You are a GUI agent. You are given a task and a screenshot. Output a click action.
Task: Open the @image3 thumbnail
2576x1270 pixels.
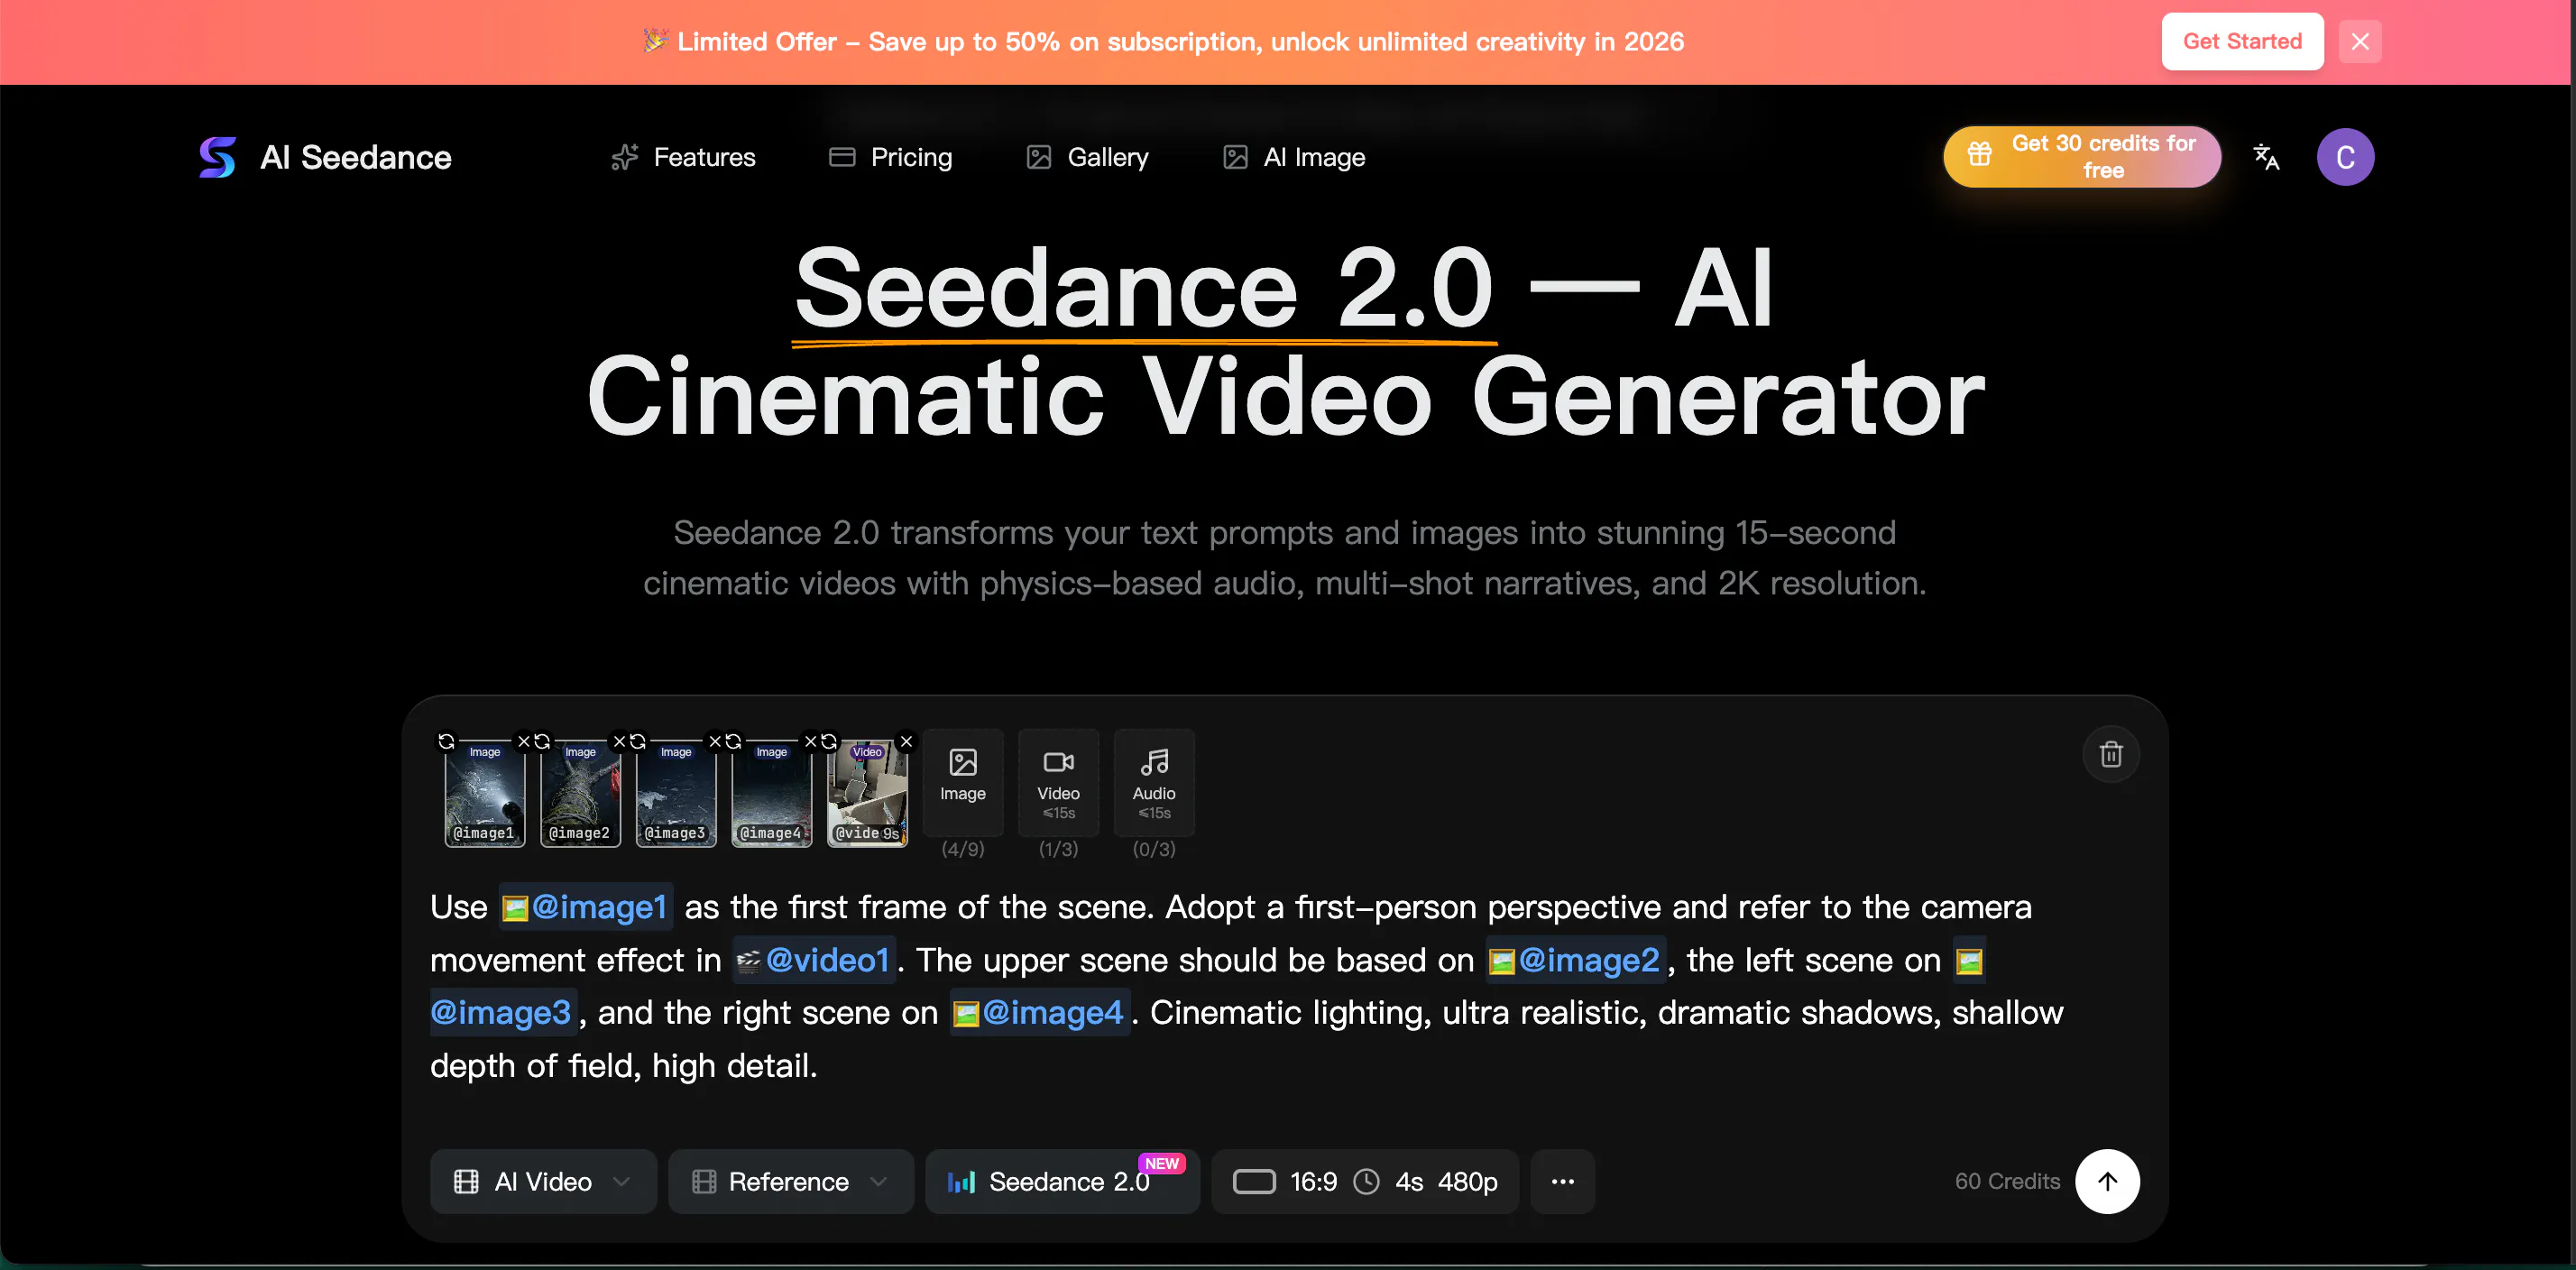tap(676, 795)
